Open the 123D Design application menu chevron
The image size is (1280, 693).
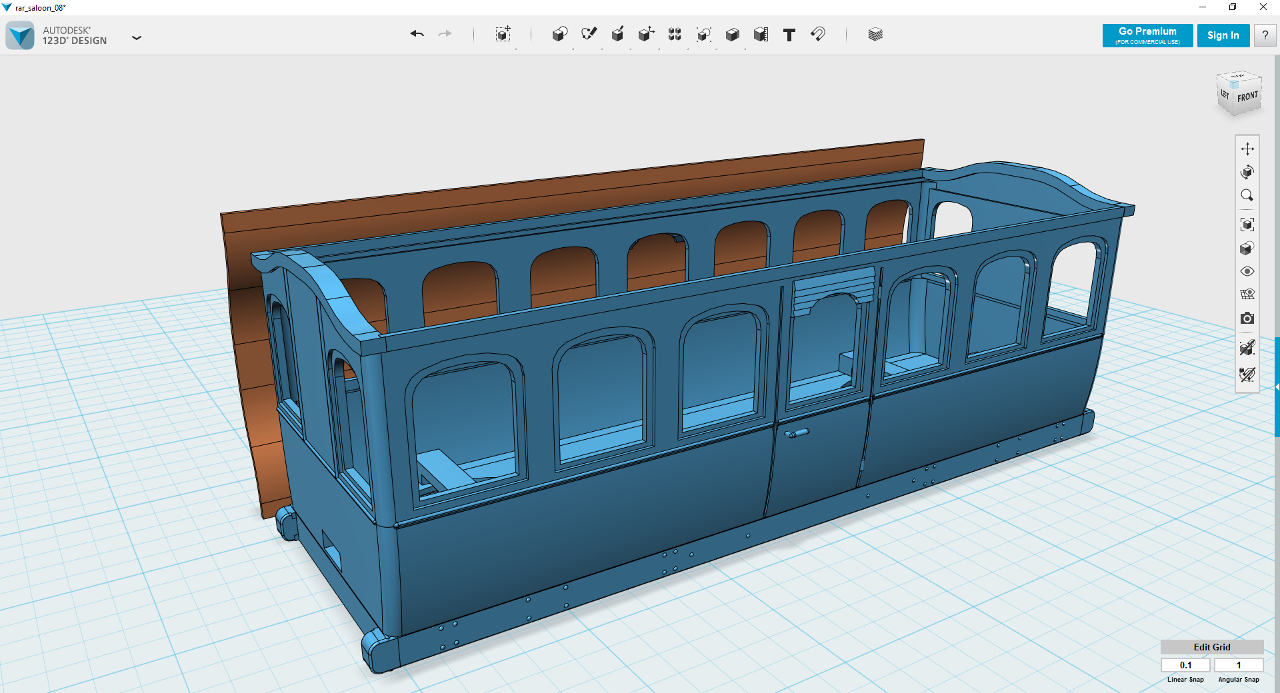(137, 38)
